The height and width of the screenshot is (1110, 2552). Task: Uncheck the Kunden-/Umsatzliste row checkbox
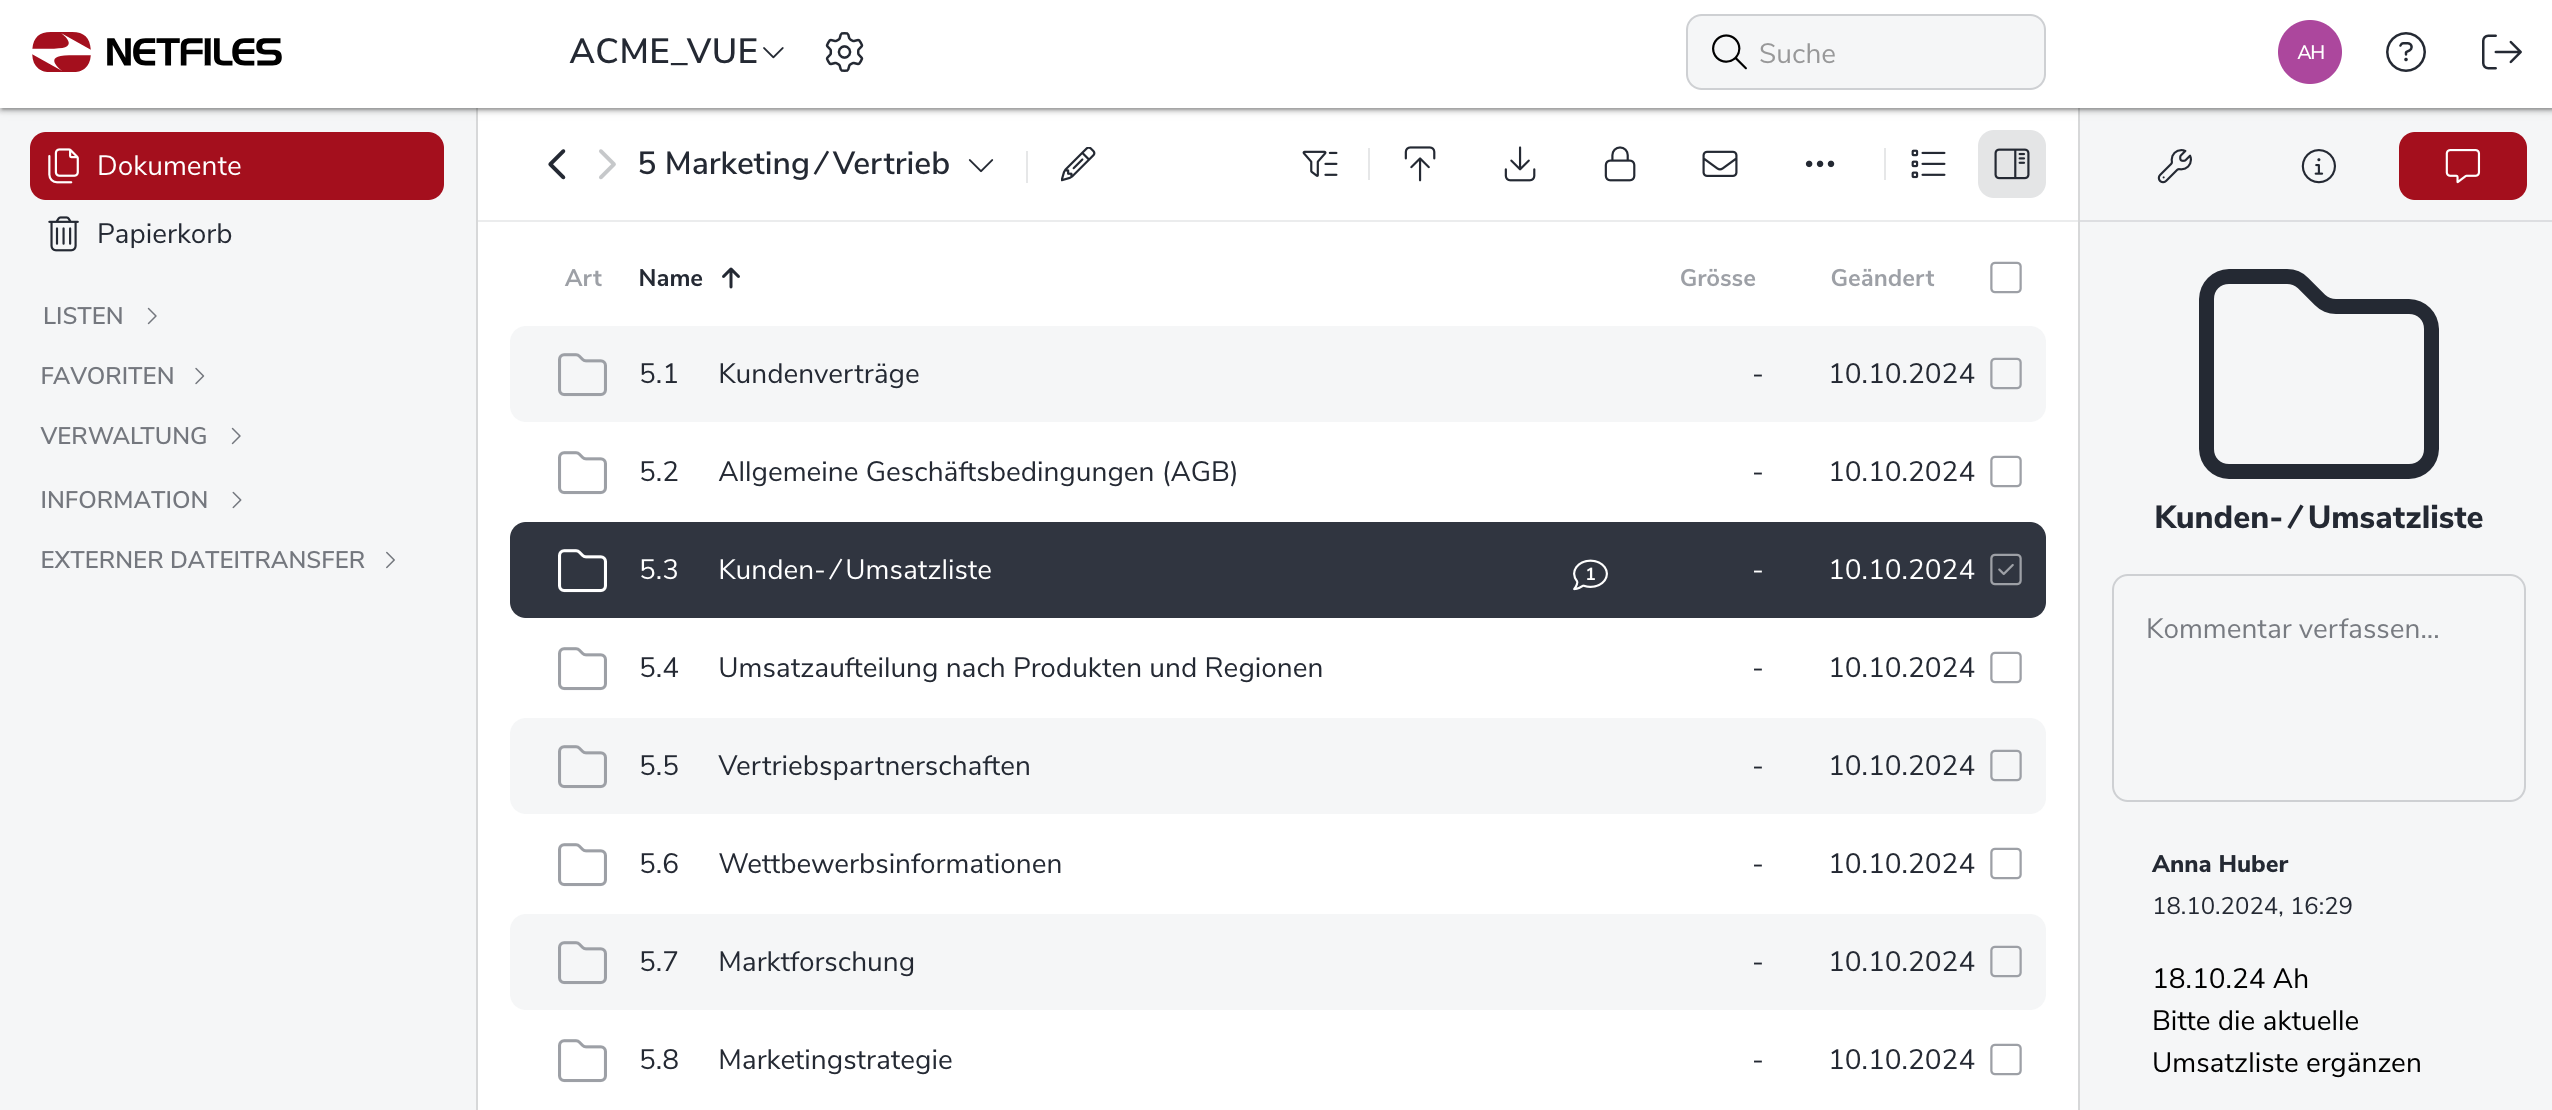coord(2005,570)
